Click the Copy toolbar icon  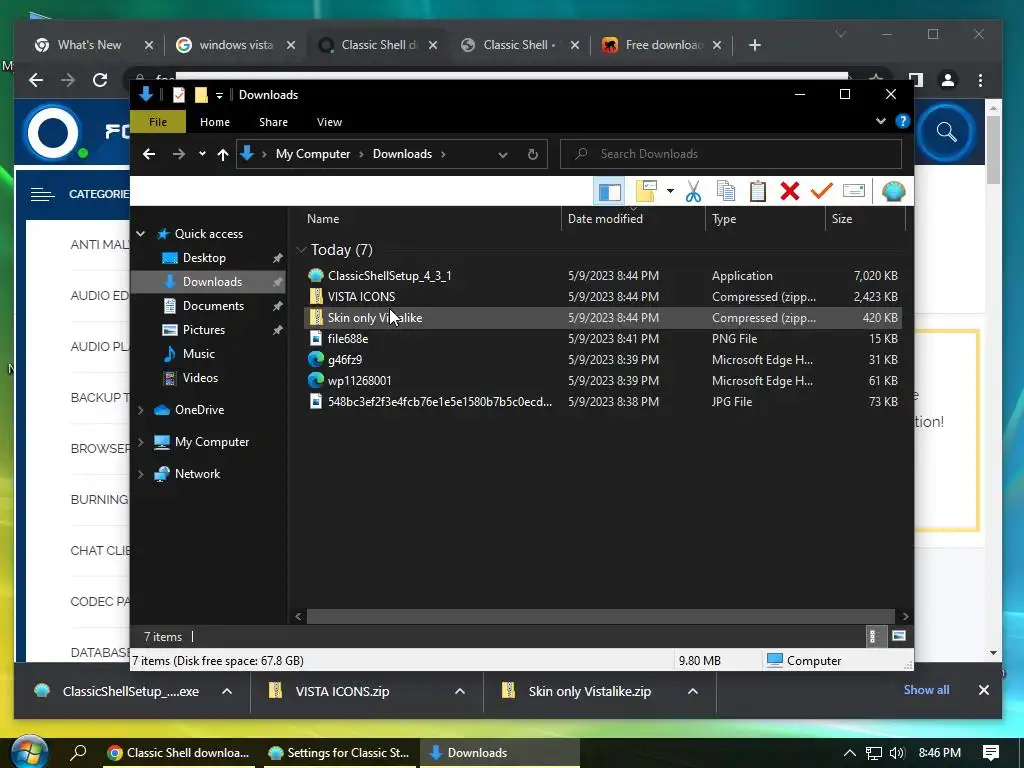pos(726,191)
